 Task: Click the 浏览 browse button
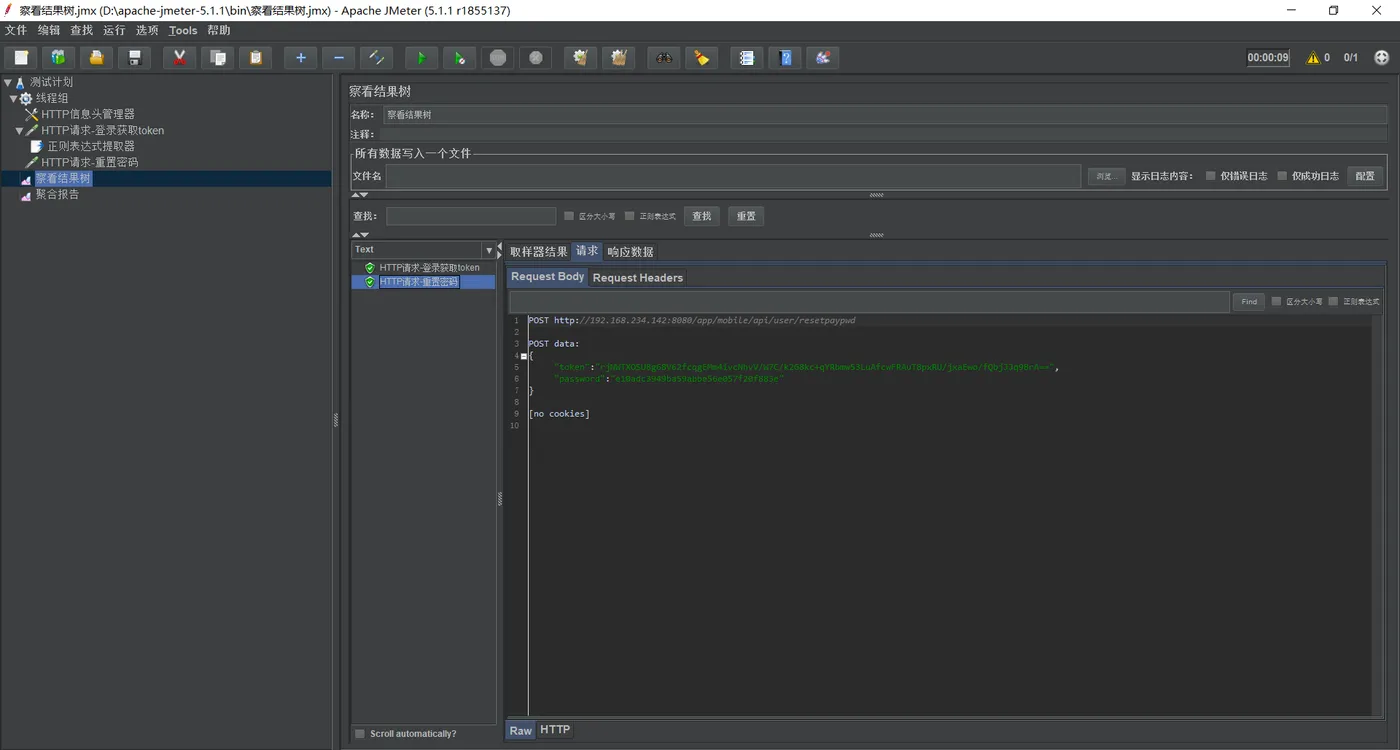tap(1106, 176)
